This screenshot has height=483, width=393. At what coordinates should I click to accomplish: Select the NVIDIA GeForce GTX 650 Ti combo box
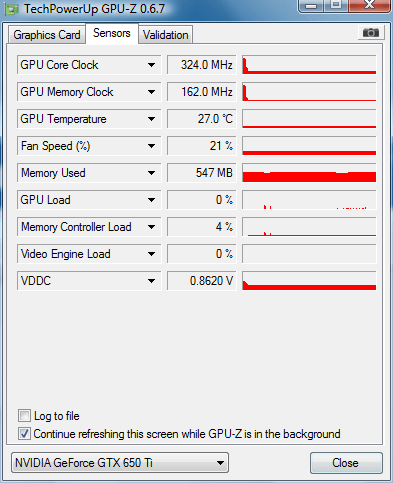tap(120, 463)
